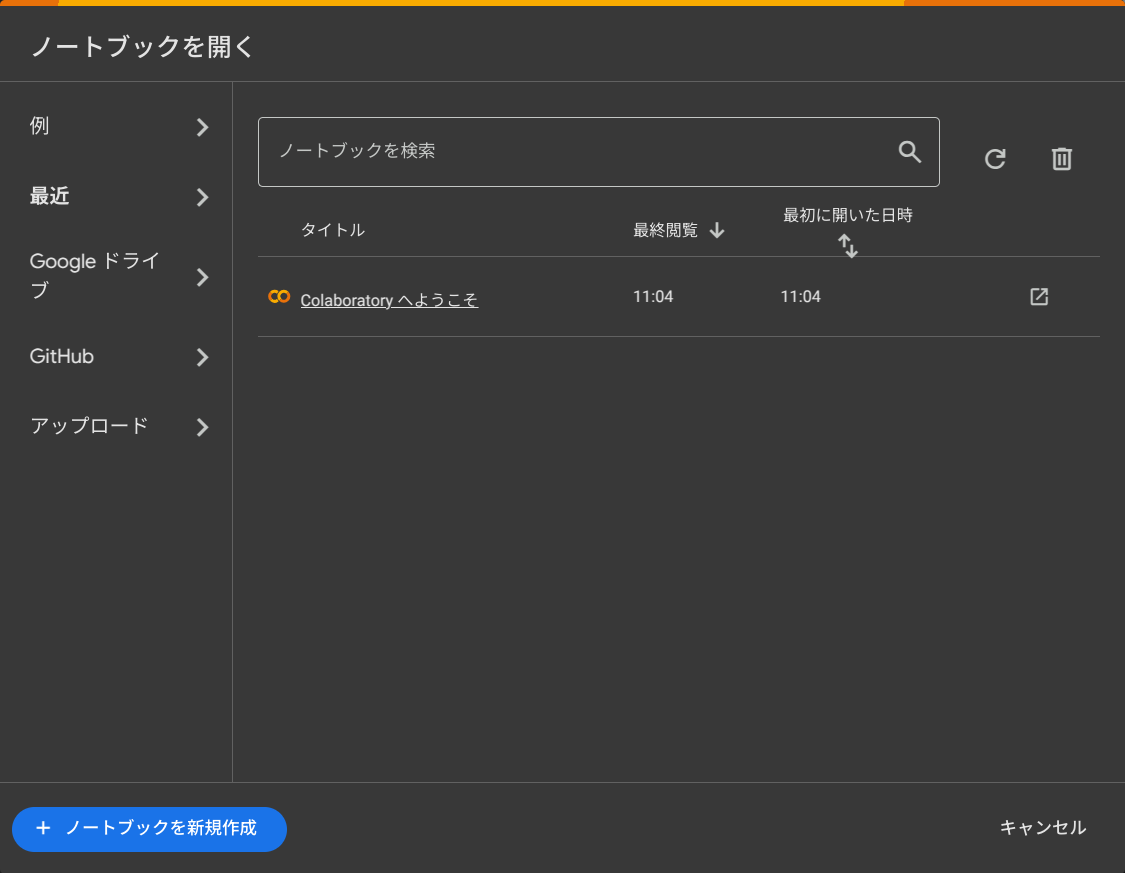Click the タイトル column header
The width and height of the screenshot is (1125, 873).
[x=333, y=230]
